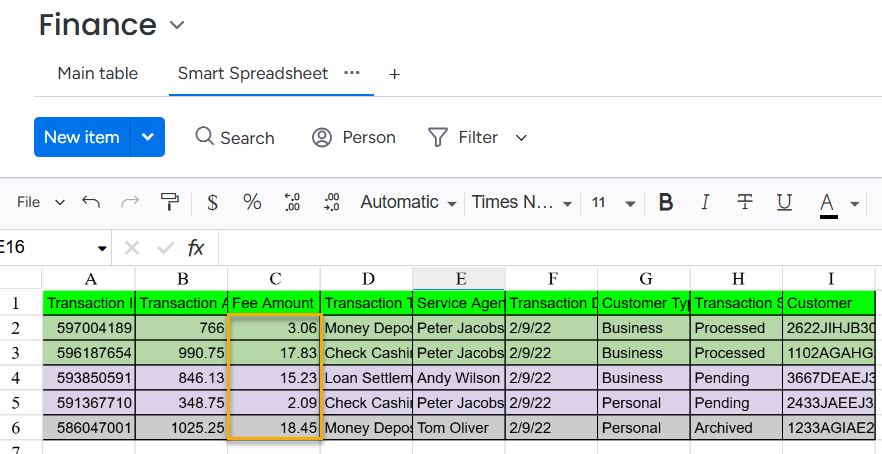Image resolution: width=882 pixels, height=454 pixels.
Task: Open the File menu
Action: 40,202
